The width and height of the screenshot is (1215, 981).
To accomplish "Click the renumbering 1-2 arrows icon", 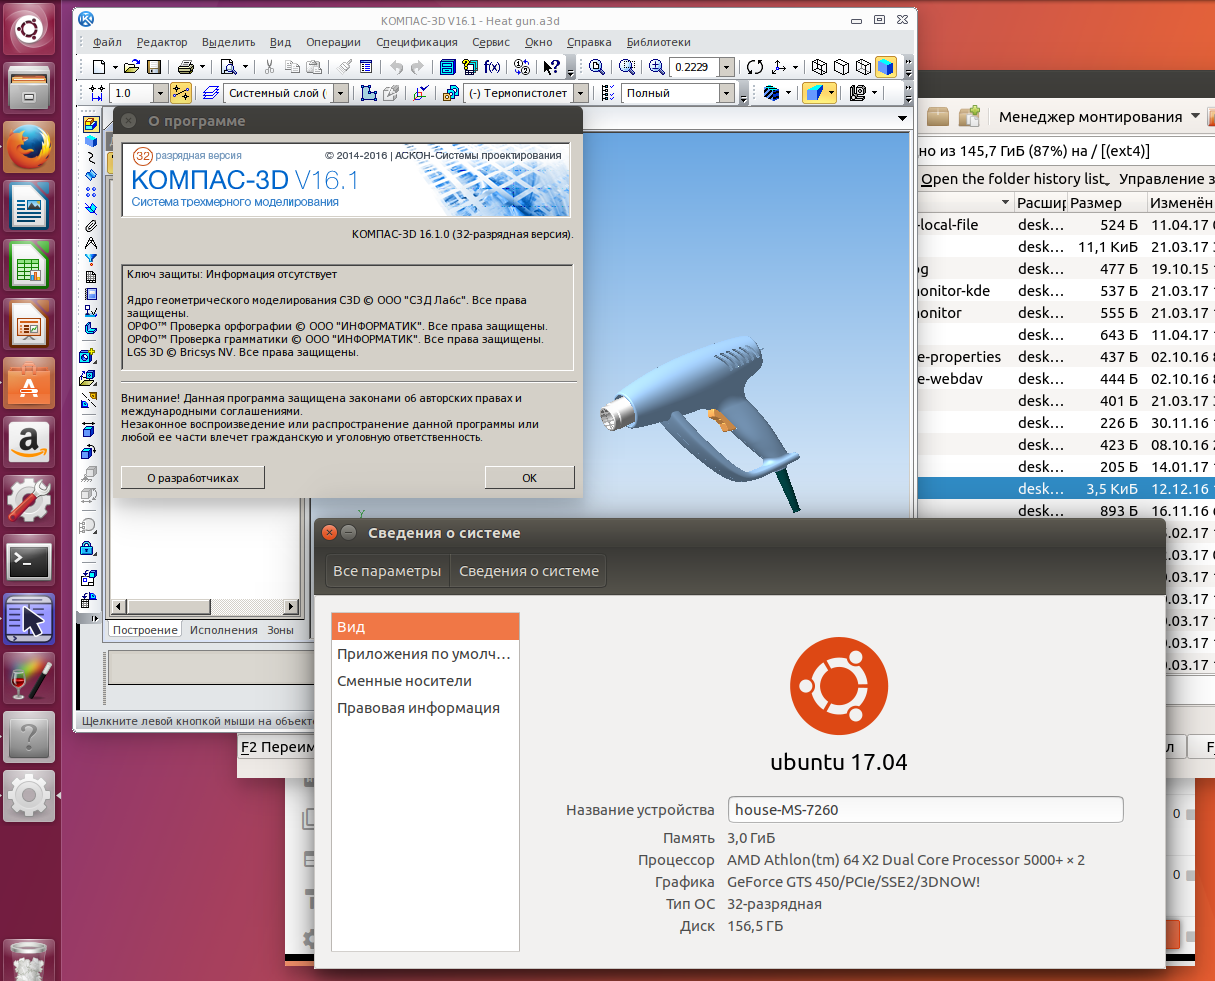I will tap(522, 67).
